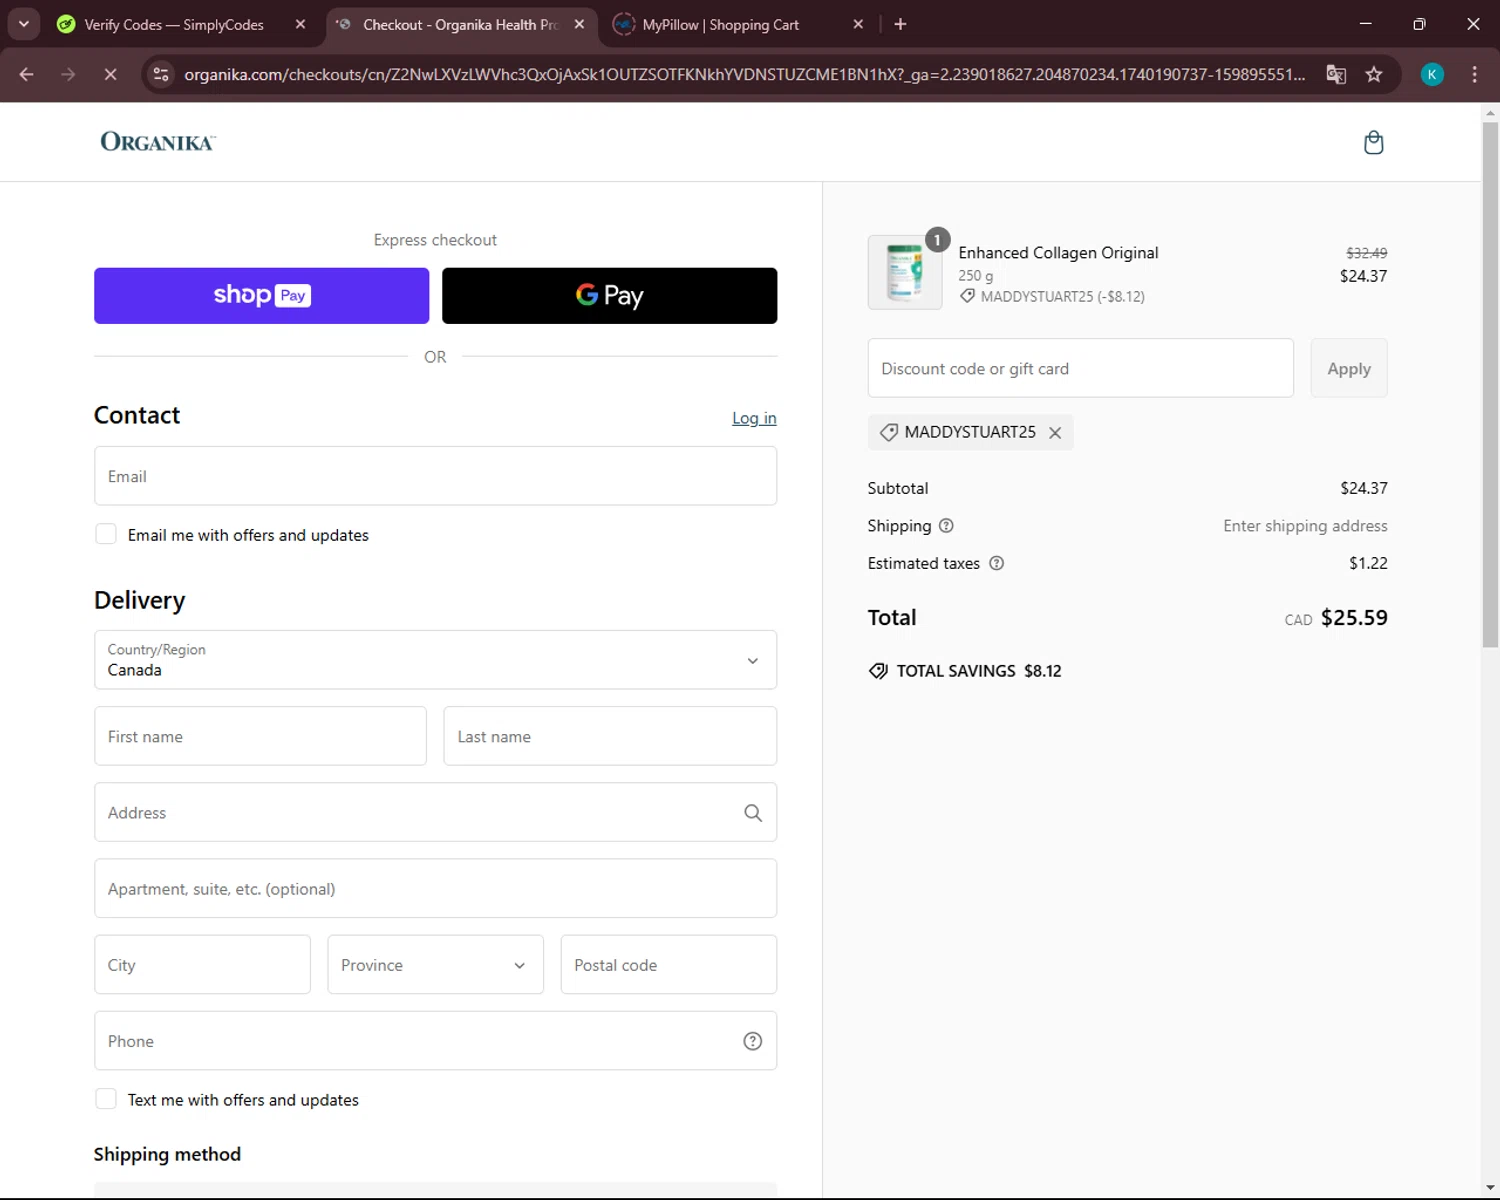Open the Chrome three-dot menu
Screen dimensions: 1500x1200
[1474, 74]
